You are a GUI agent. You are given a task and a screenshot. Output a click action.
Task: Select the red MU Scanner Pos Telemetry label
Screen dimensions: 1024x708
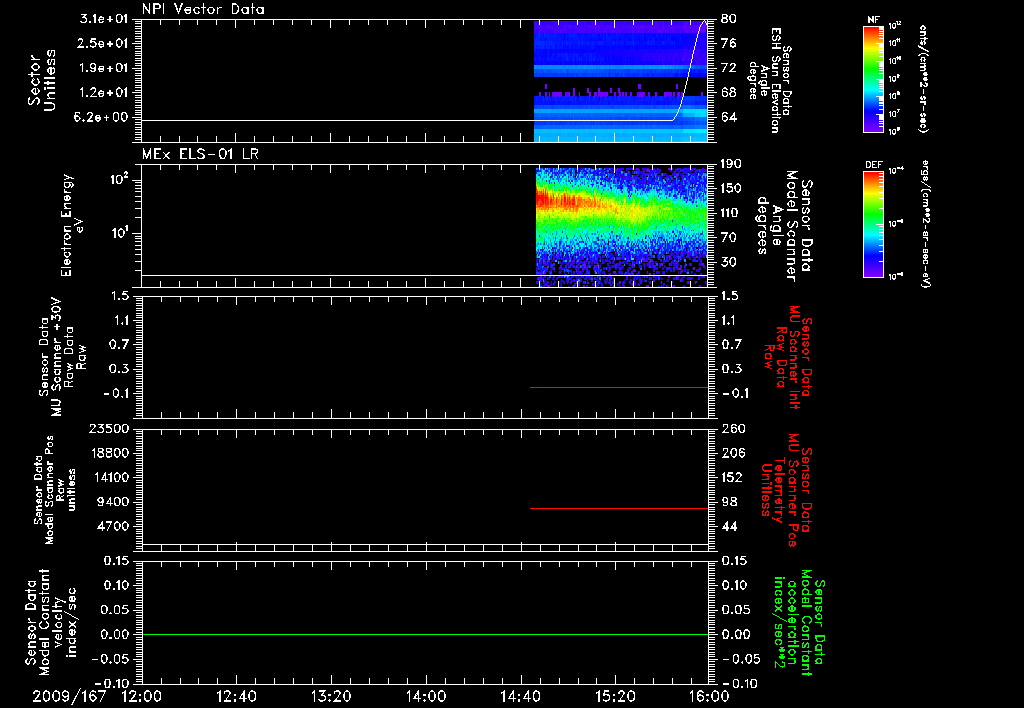(787, 490)
